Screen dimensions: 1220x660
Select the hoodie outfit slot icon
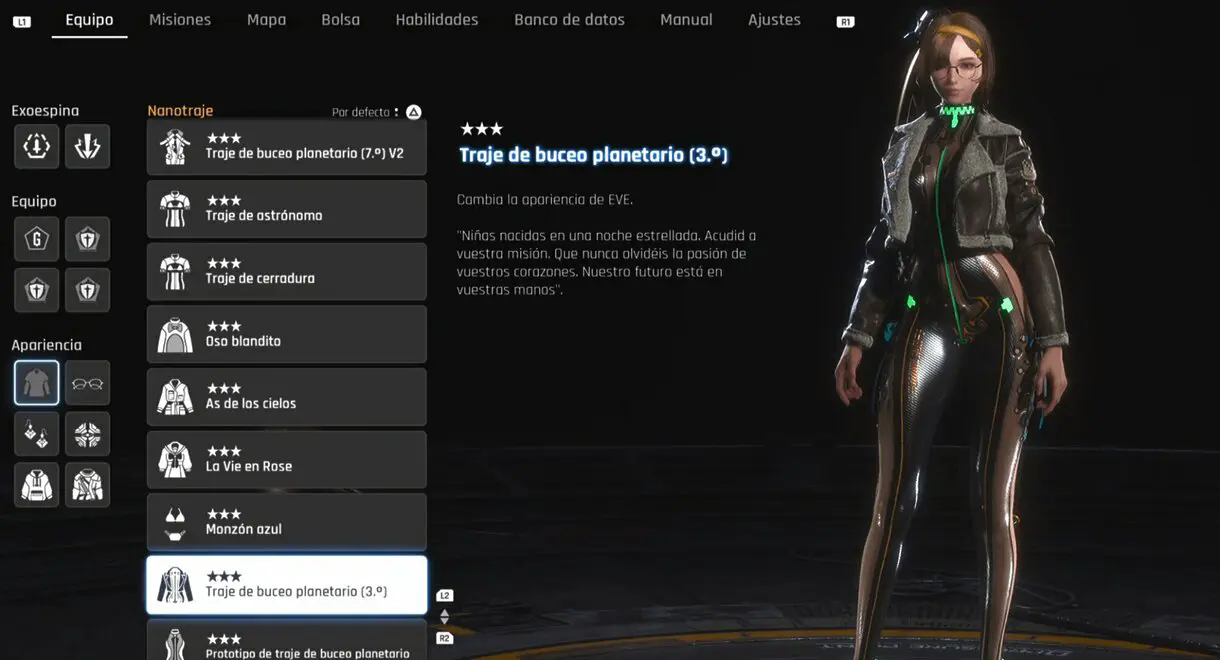point(36,485)
